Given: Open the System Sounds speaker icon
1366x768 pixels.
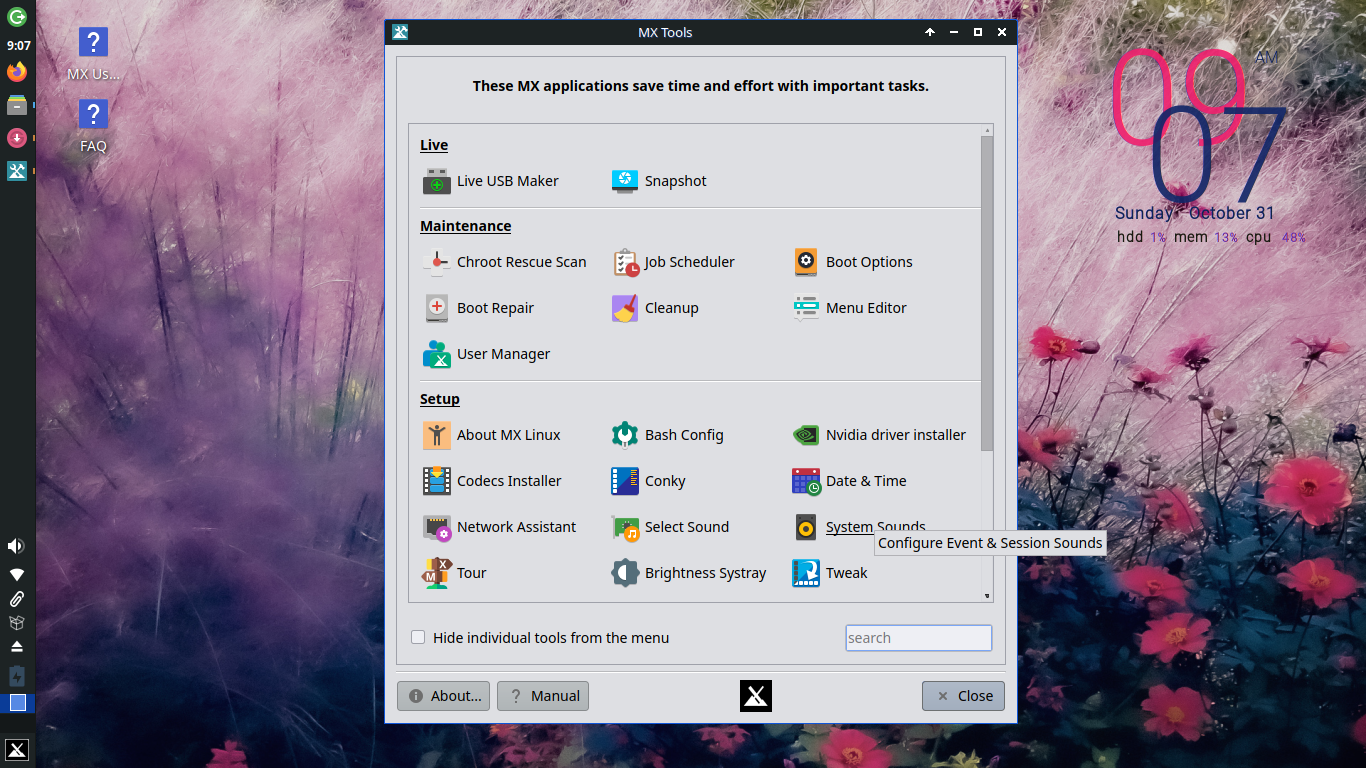Looking at the screenshot, I should pos(806,527).
